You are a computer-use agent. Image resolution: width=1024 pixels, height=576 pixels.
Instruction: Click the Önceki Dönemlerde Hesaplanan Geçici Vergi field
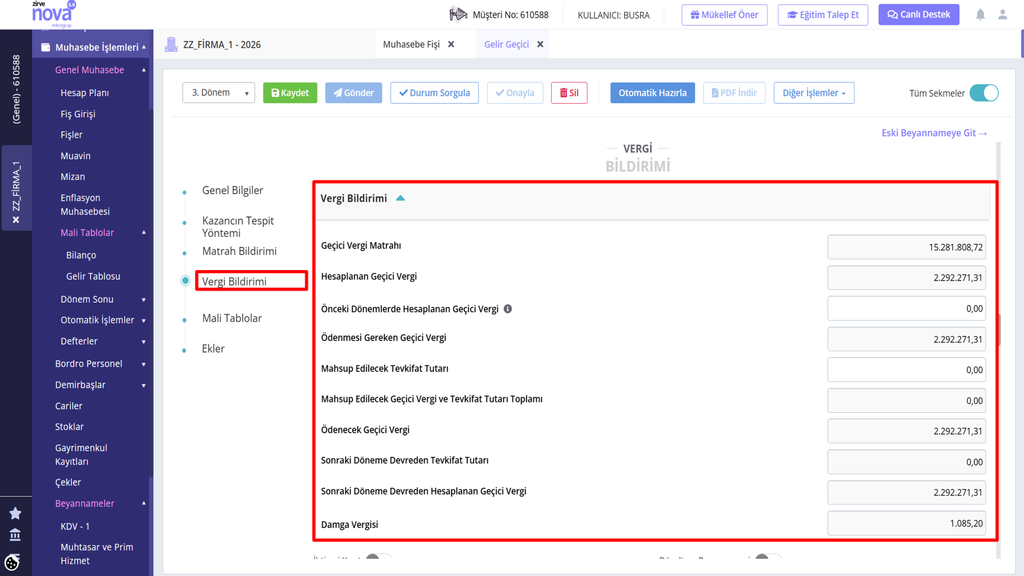click(906, 308)
